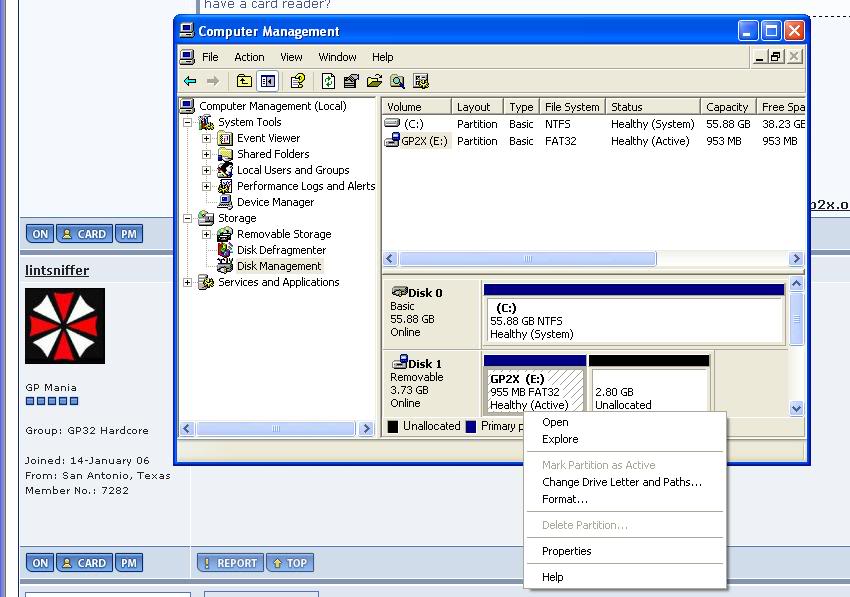Collapse the Storage tree node

187,218
